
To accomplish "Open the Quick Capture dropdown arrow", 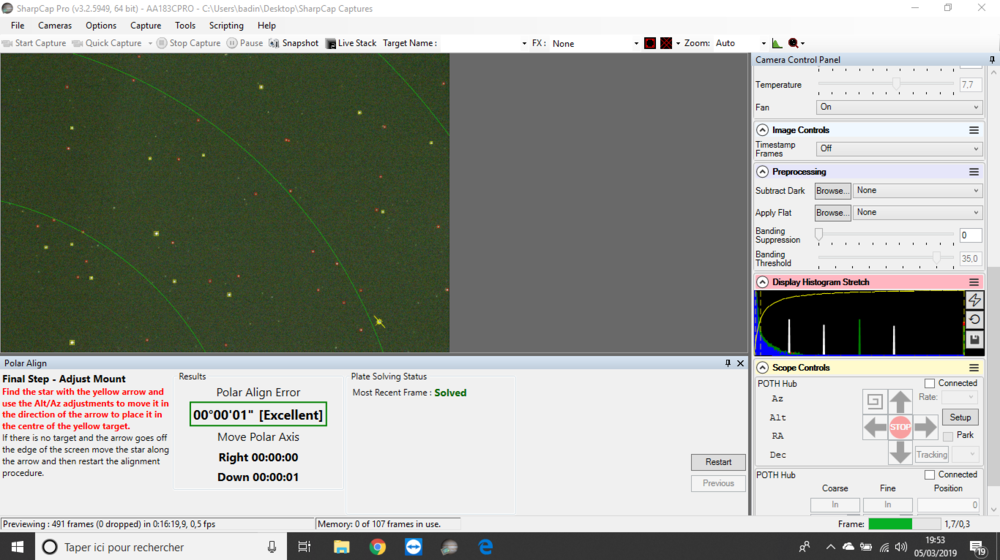I will 150,43.
